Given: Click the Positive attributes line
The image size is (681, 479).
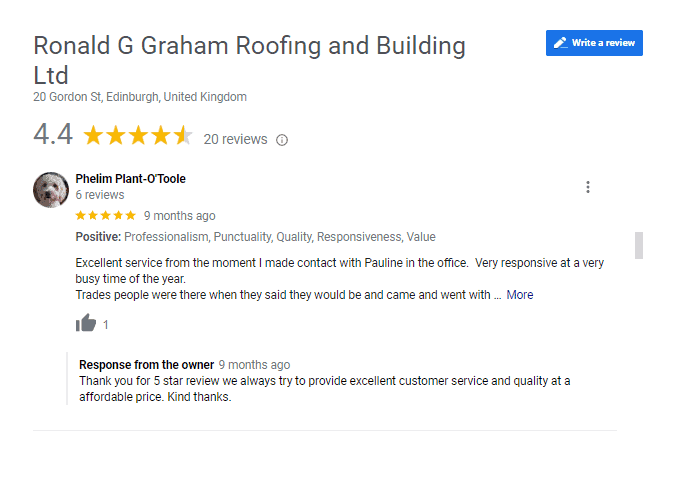Looking at the screenshot, I should [x=255, y=237].
